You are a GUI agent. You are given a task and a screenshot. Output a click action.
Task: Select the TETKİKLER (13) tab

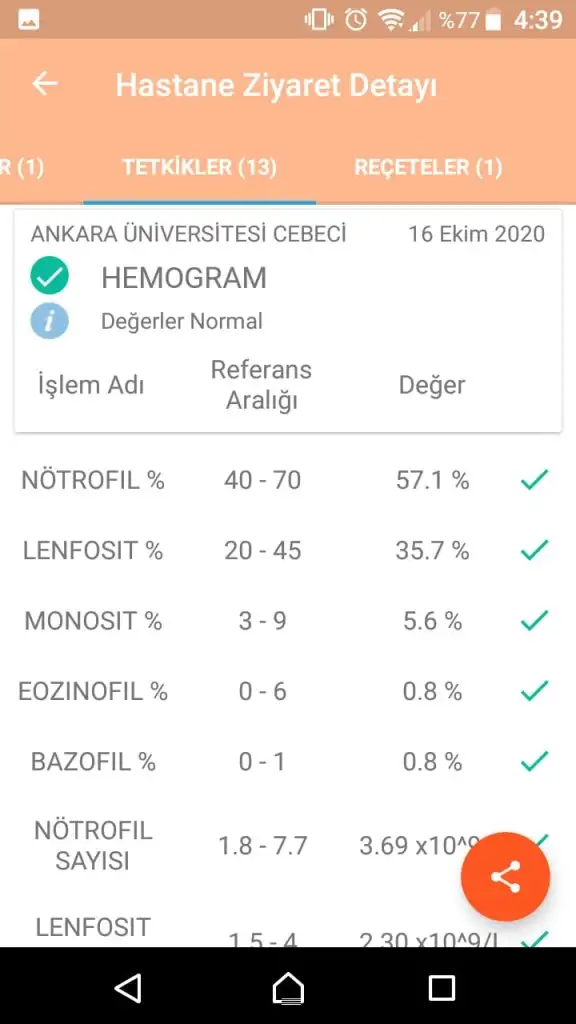[200, 167]
